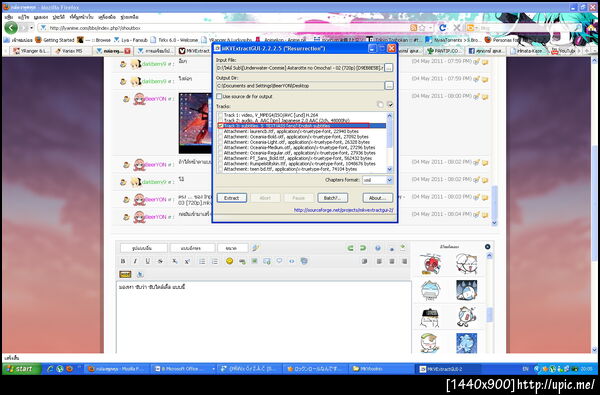Screen dimensions: 600x395
Task: Open the 'Lys - Fansub' bookmark
Action: [x=130, y=39]
